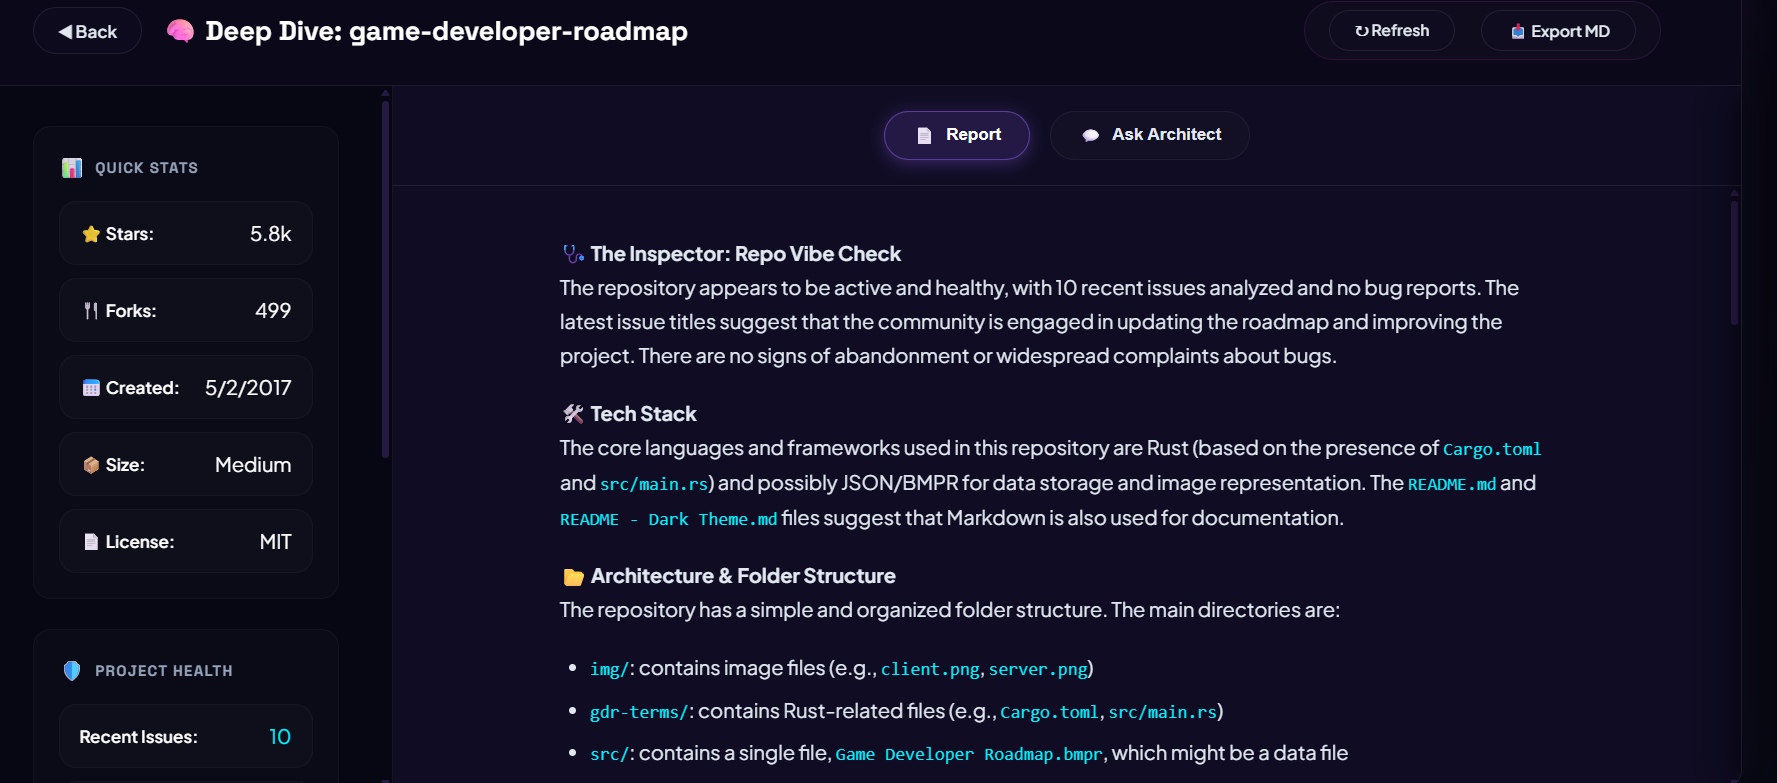Screen dimensions: 1777x783
Task: Click the document icon next to License
Action: point(91,542)
